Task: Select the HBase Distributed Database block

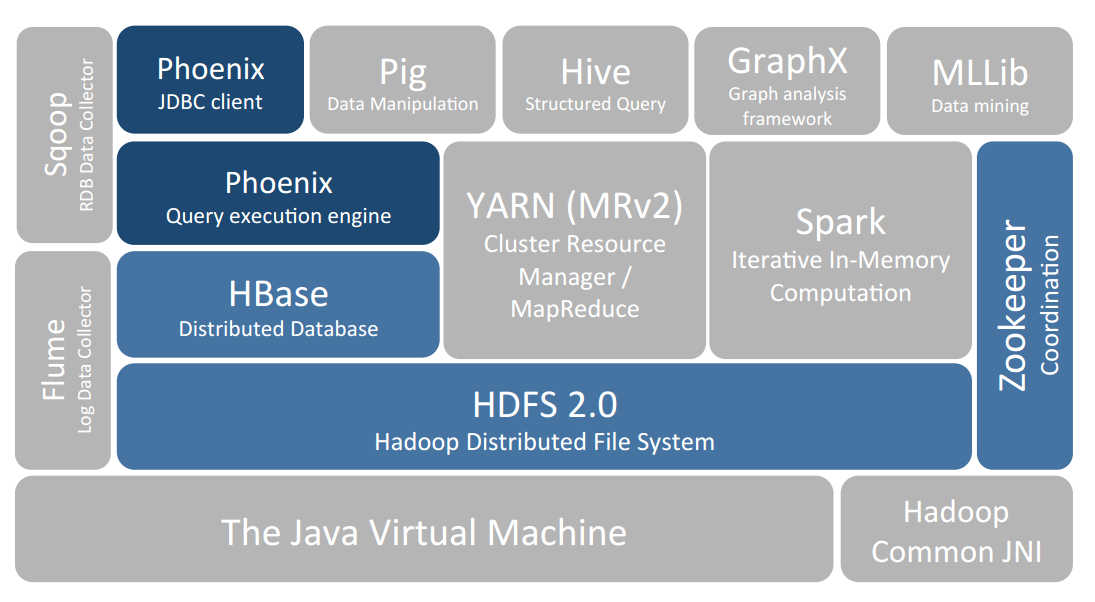Action: (x=278, y=305)
